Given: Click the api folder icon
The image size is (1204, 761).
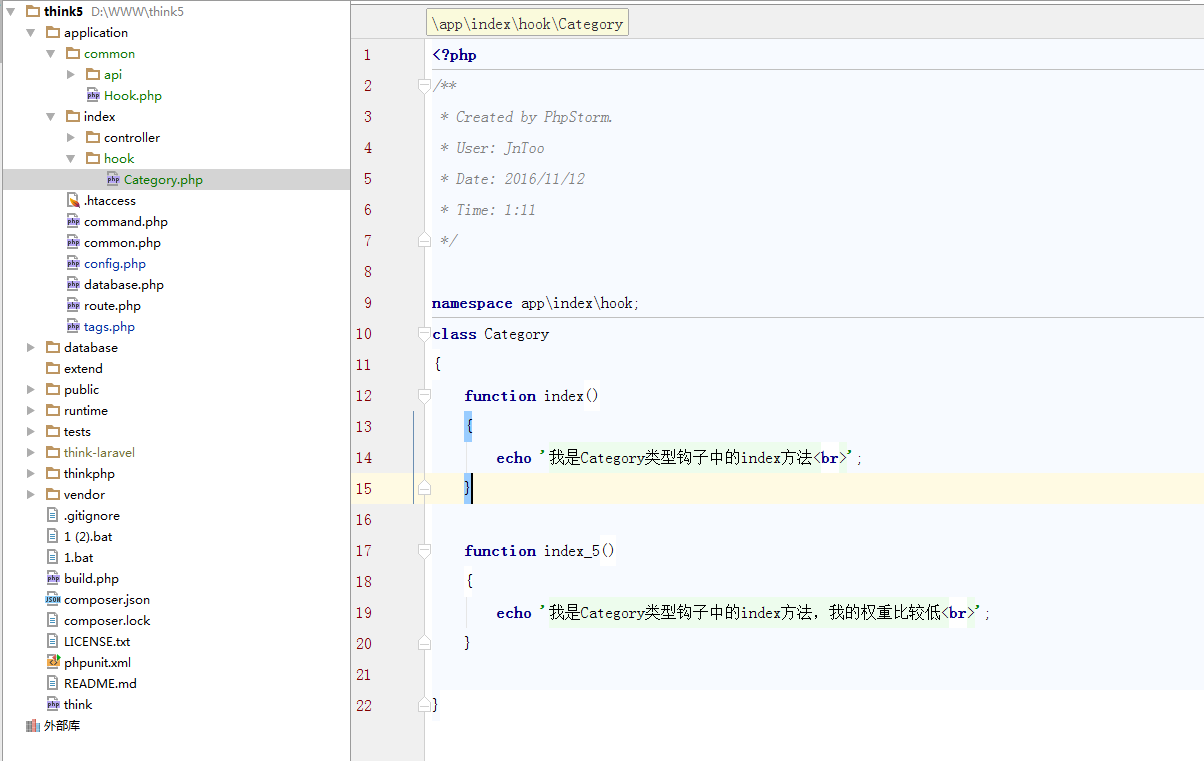Looking at the screenshot, I should pos(93,74).
